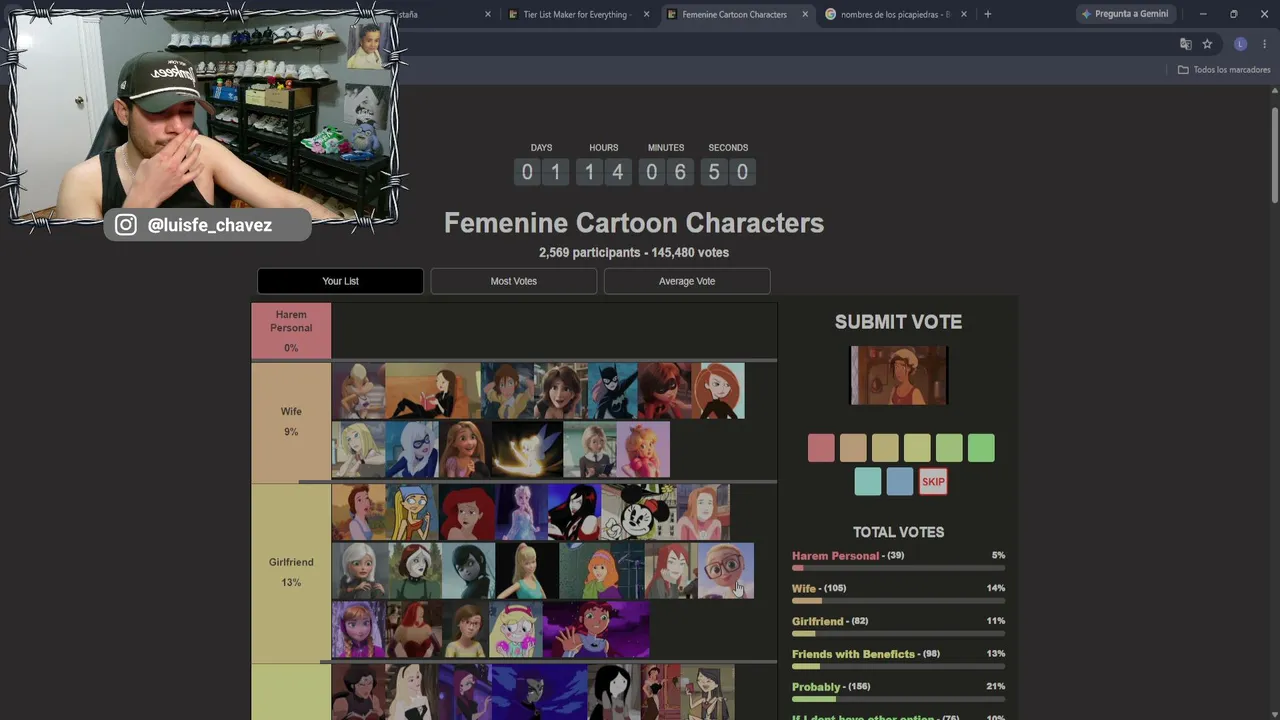Click the purple Starfire thumbnail
Image resolution: width=1280 pixels, height=720 pixels.
pyautogui.click(x=596, y=630)
